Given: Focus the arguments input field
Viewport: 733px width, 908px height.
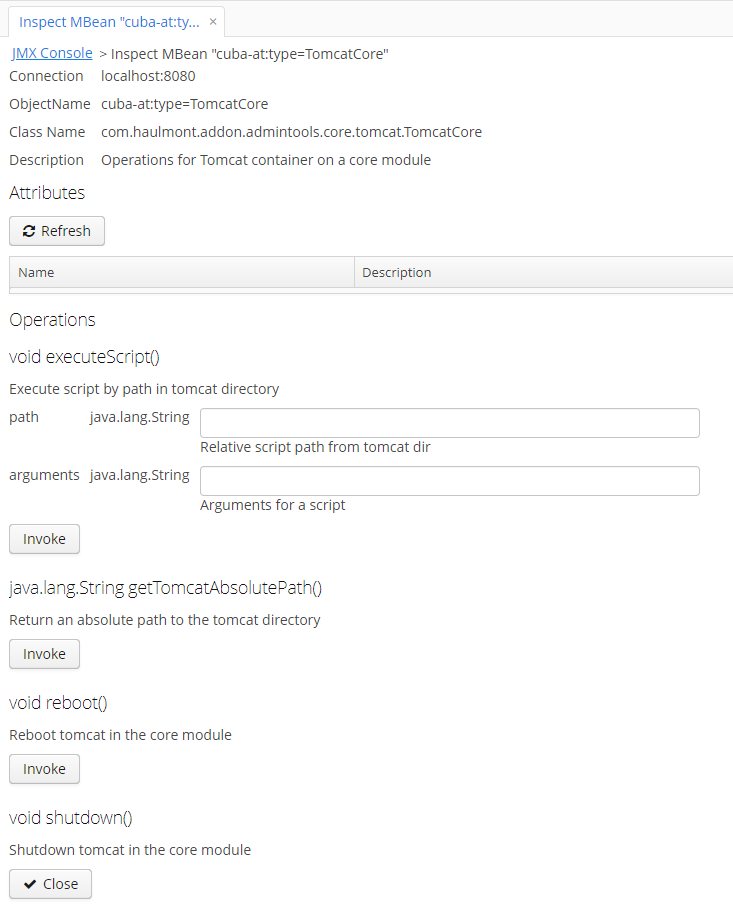Looking at the screenshot, I should tap(450, 481).
